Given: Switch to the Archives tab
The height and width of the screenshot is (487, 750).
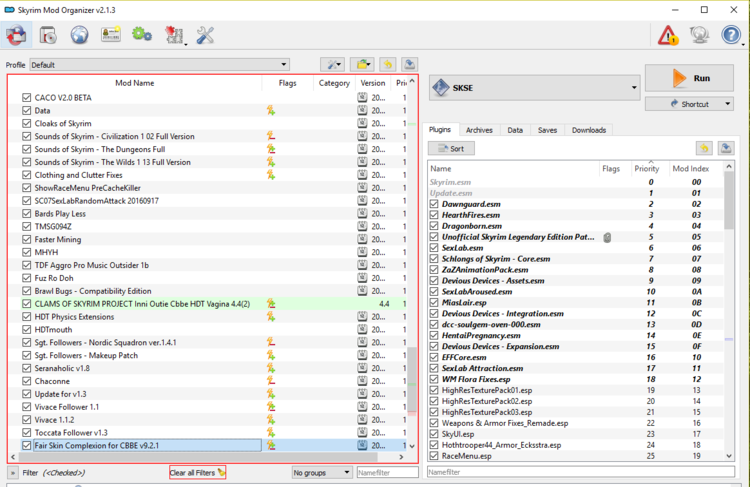Looking at the screenshot, I should tap(479, 130).
